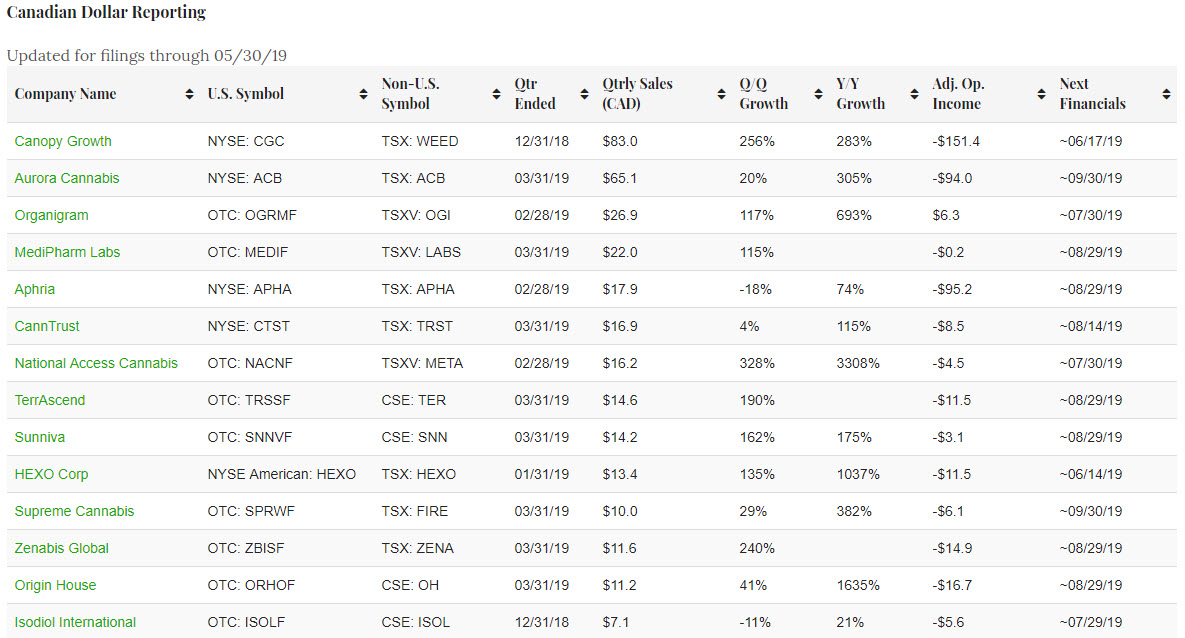Sort by Qtrly Sales (CAD) arrows
The height and width of the screenshot is (638, 1185).
(721, 94)
